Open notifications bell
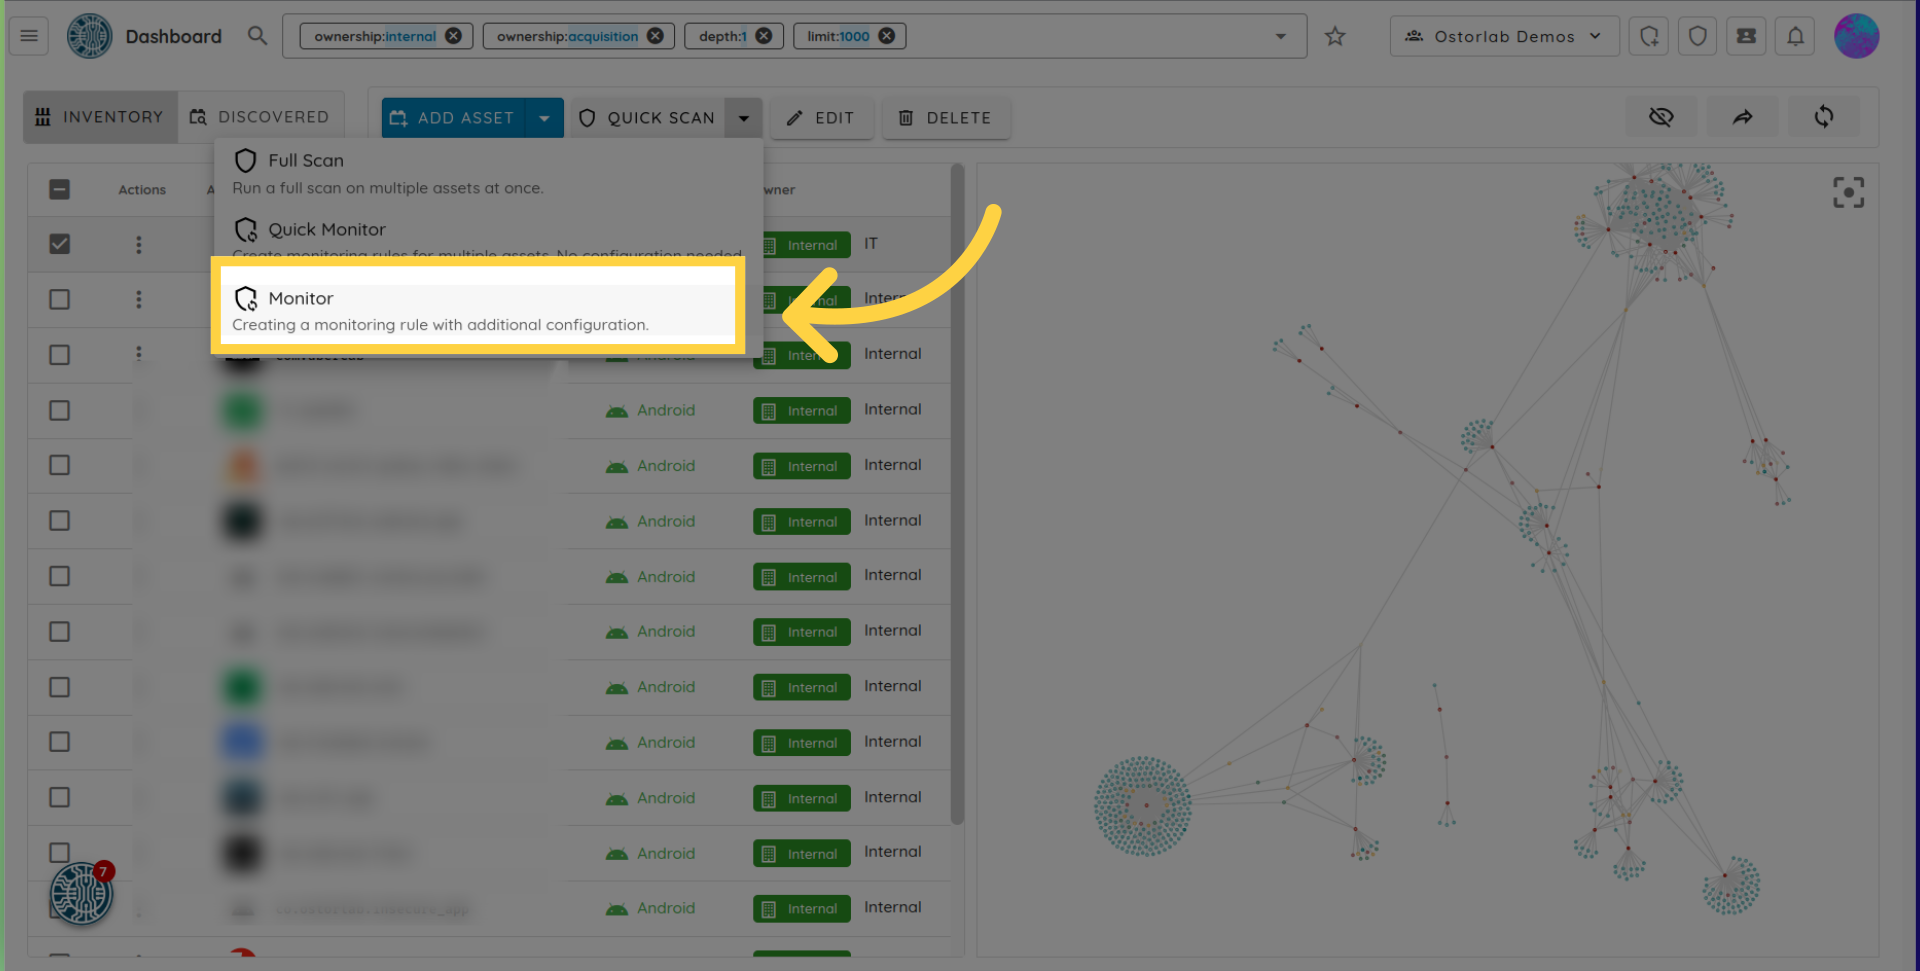The width and height of the screenshot is (1920, 971). 1795,37
